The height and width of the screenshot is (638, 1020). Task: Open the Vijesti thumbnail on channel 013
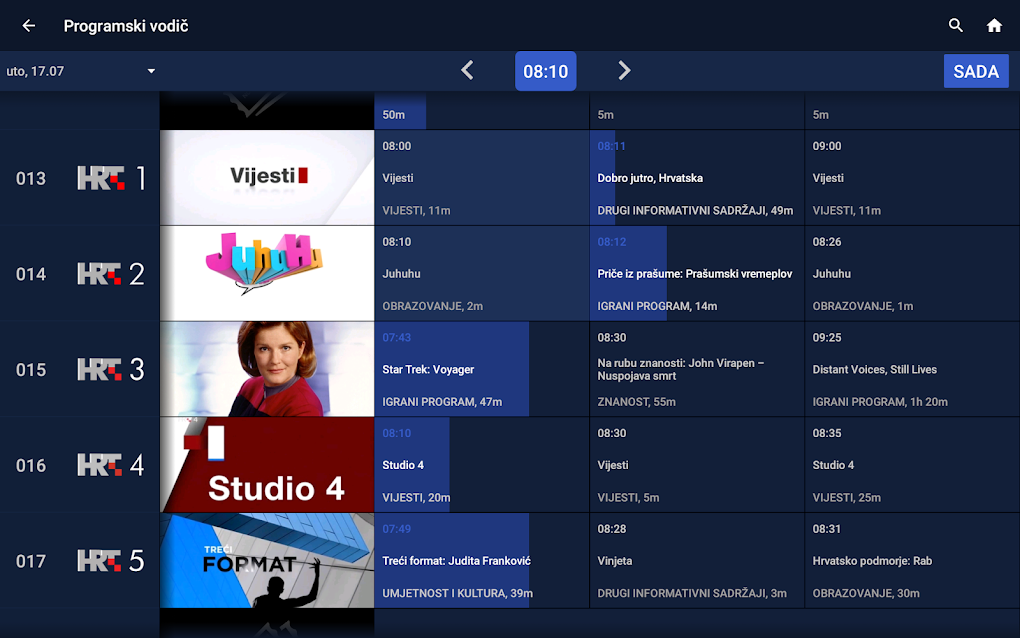(x=267, y=177)
